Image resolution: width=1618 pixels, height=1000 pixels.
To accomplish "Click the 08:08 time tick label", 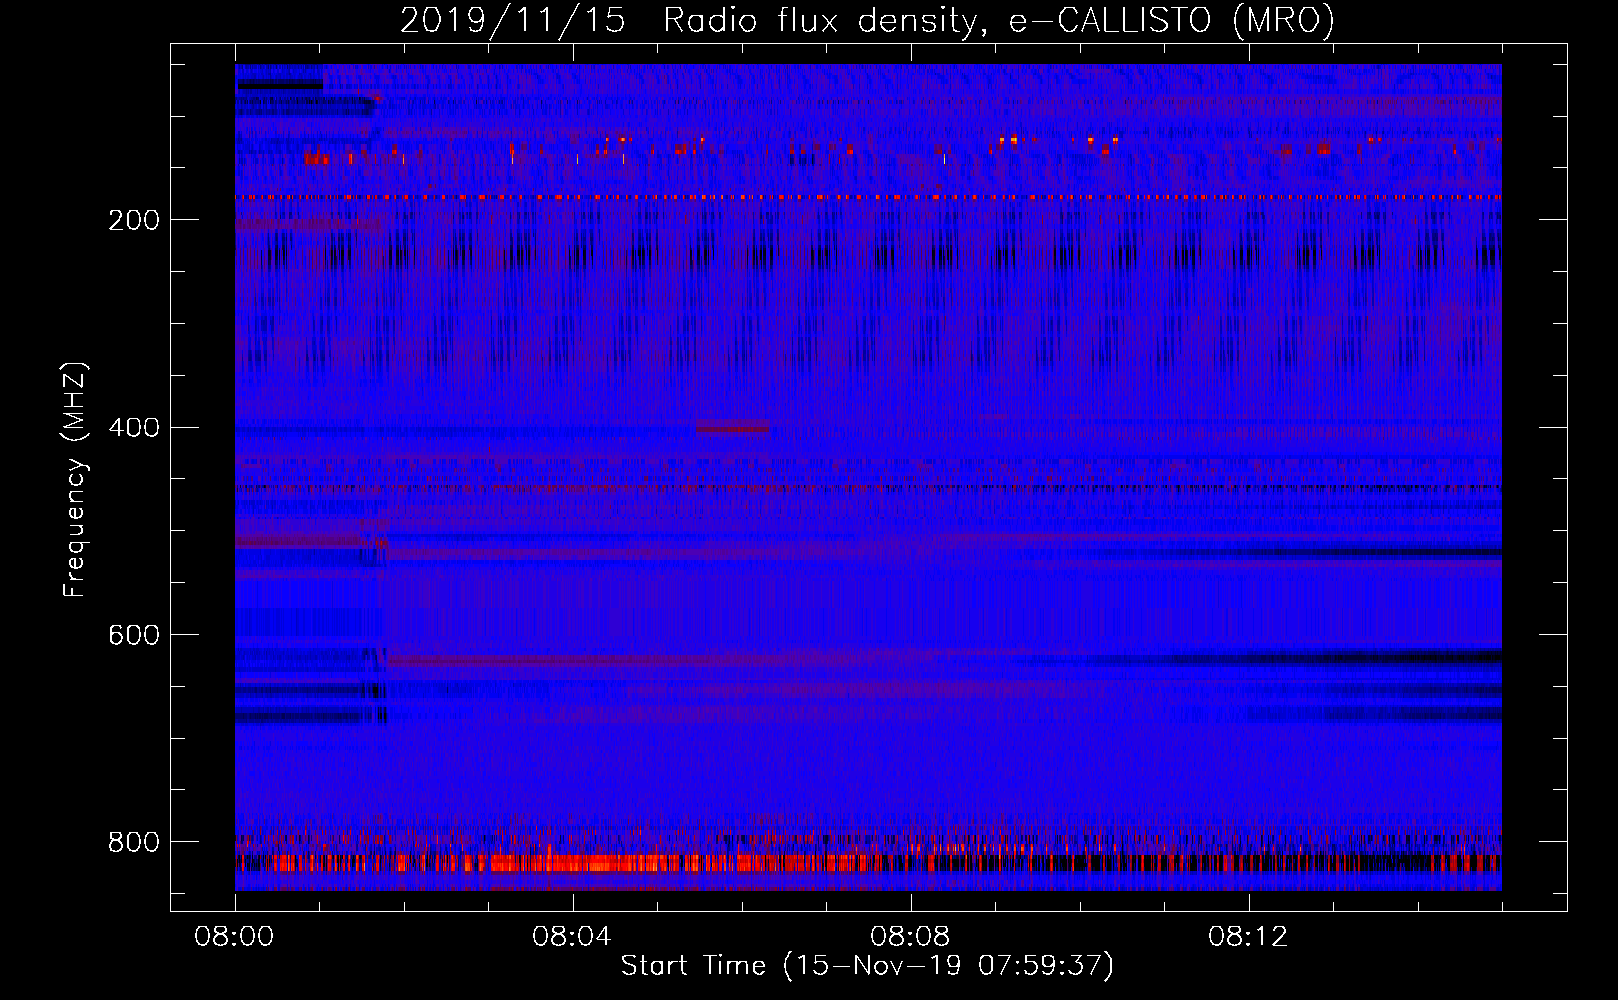I will coord(910,937).
